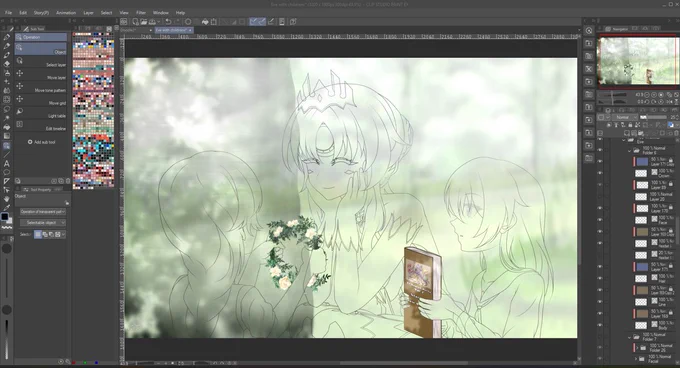Select the Gradient tool
This screenshot has height=368, width=680.
click(x=7, y=136)
